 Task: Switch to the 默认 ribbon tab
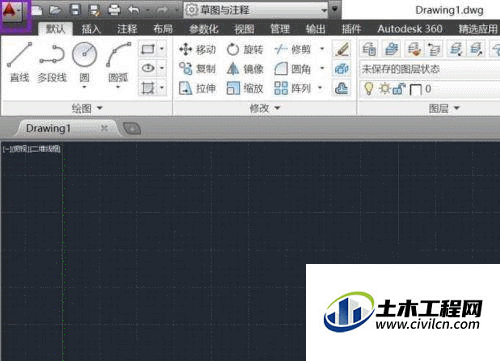tap(55, 29)
